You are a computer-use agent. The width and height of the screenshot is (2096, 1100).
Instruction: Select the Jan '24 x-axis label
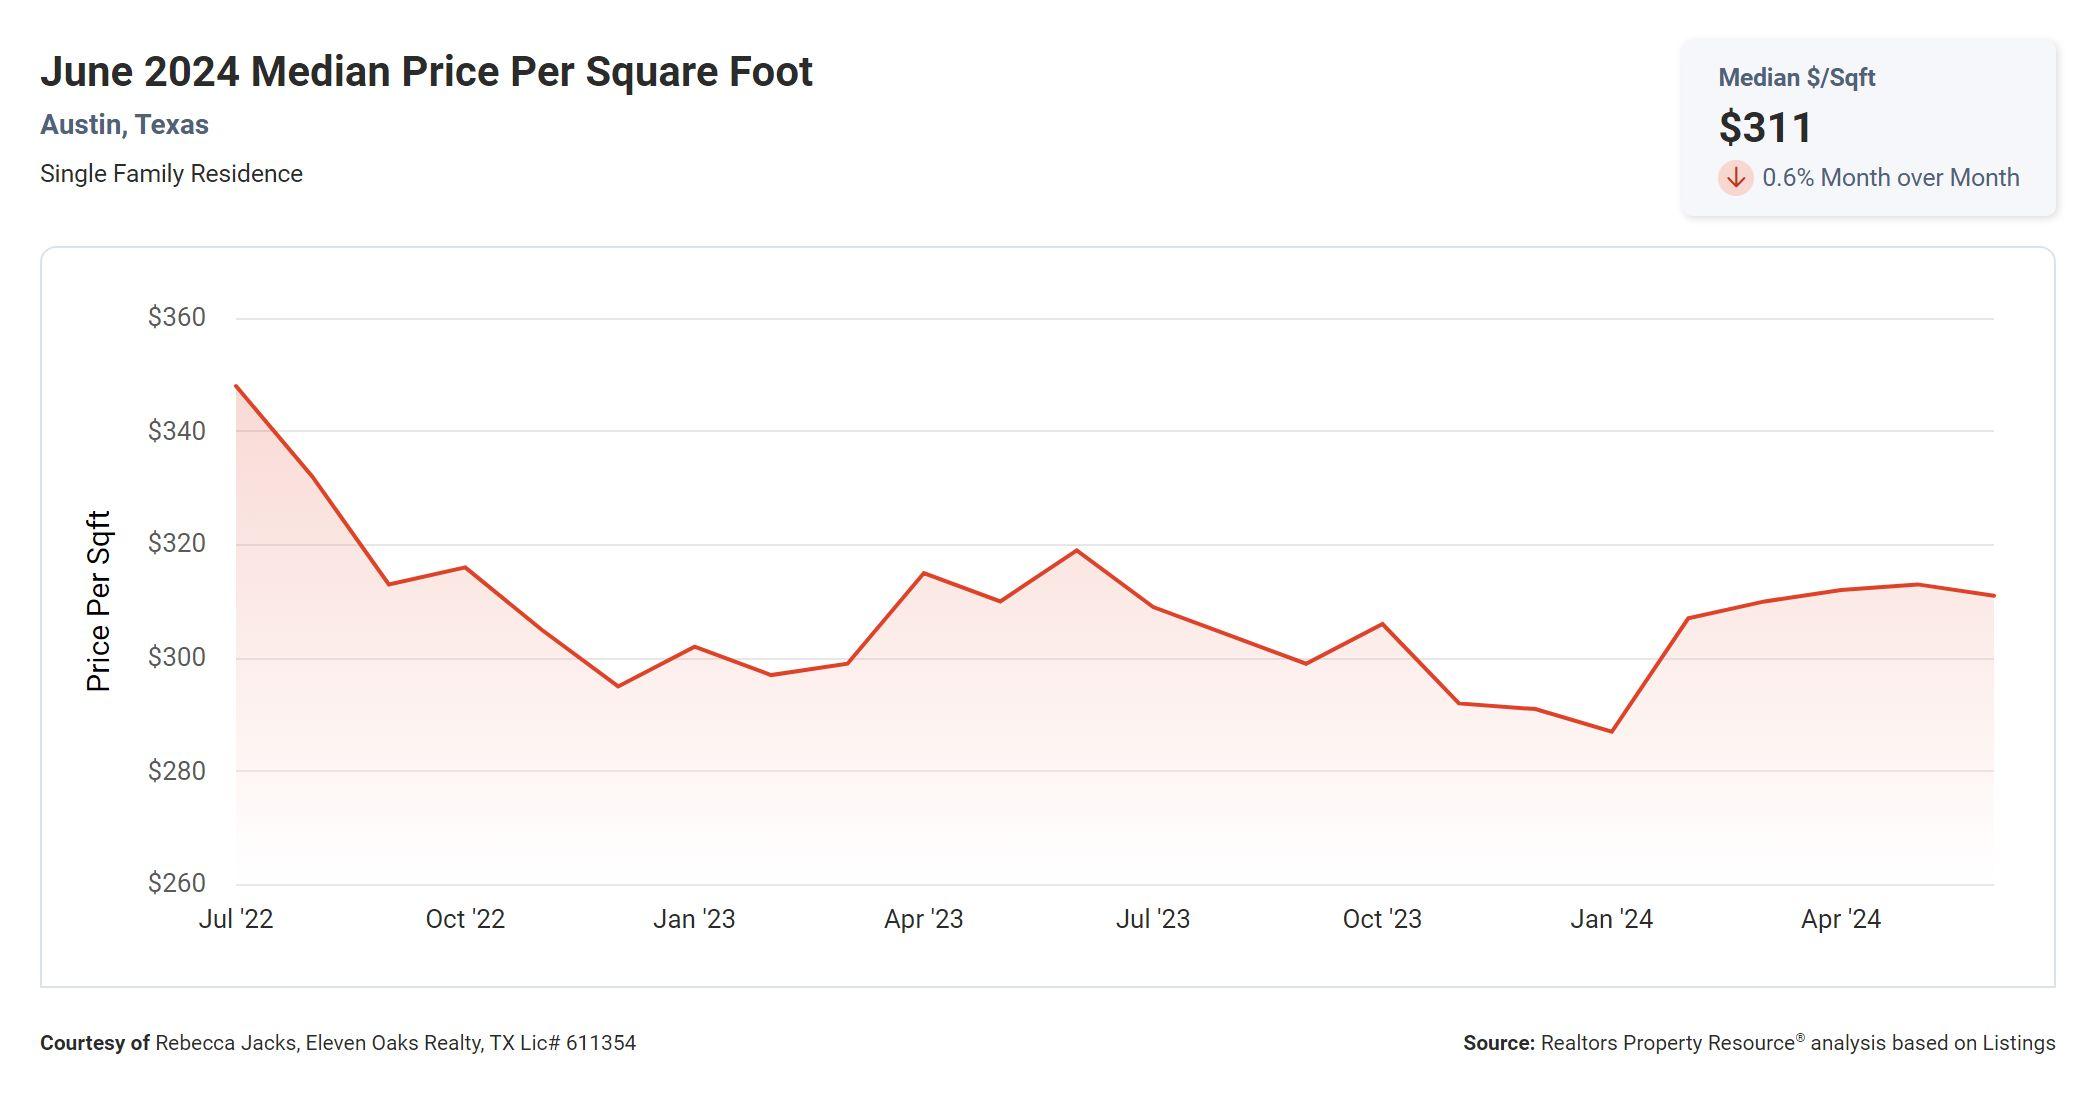pos(1611,919)
